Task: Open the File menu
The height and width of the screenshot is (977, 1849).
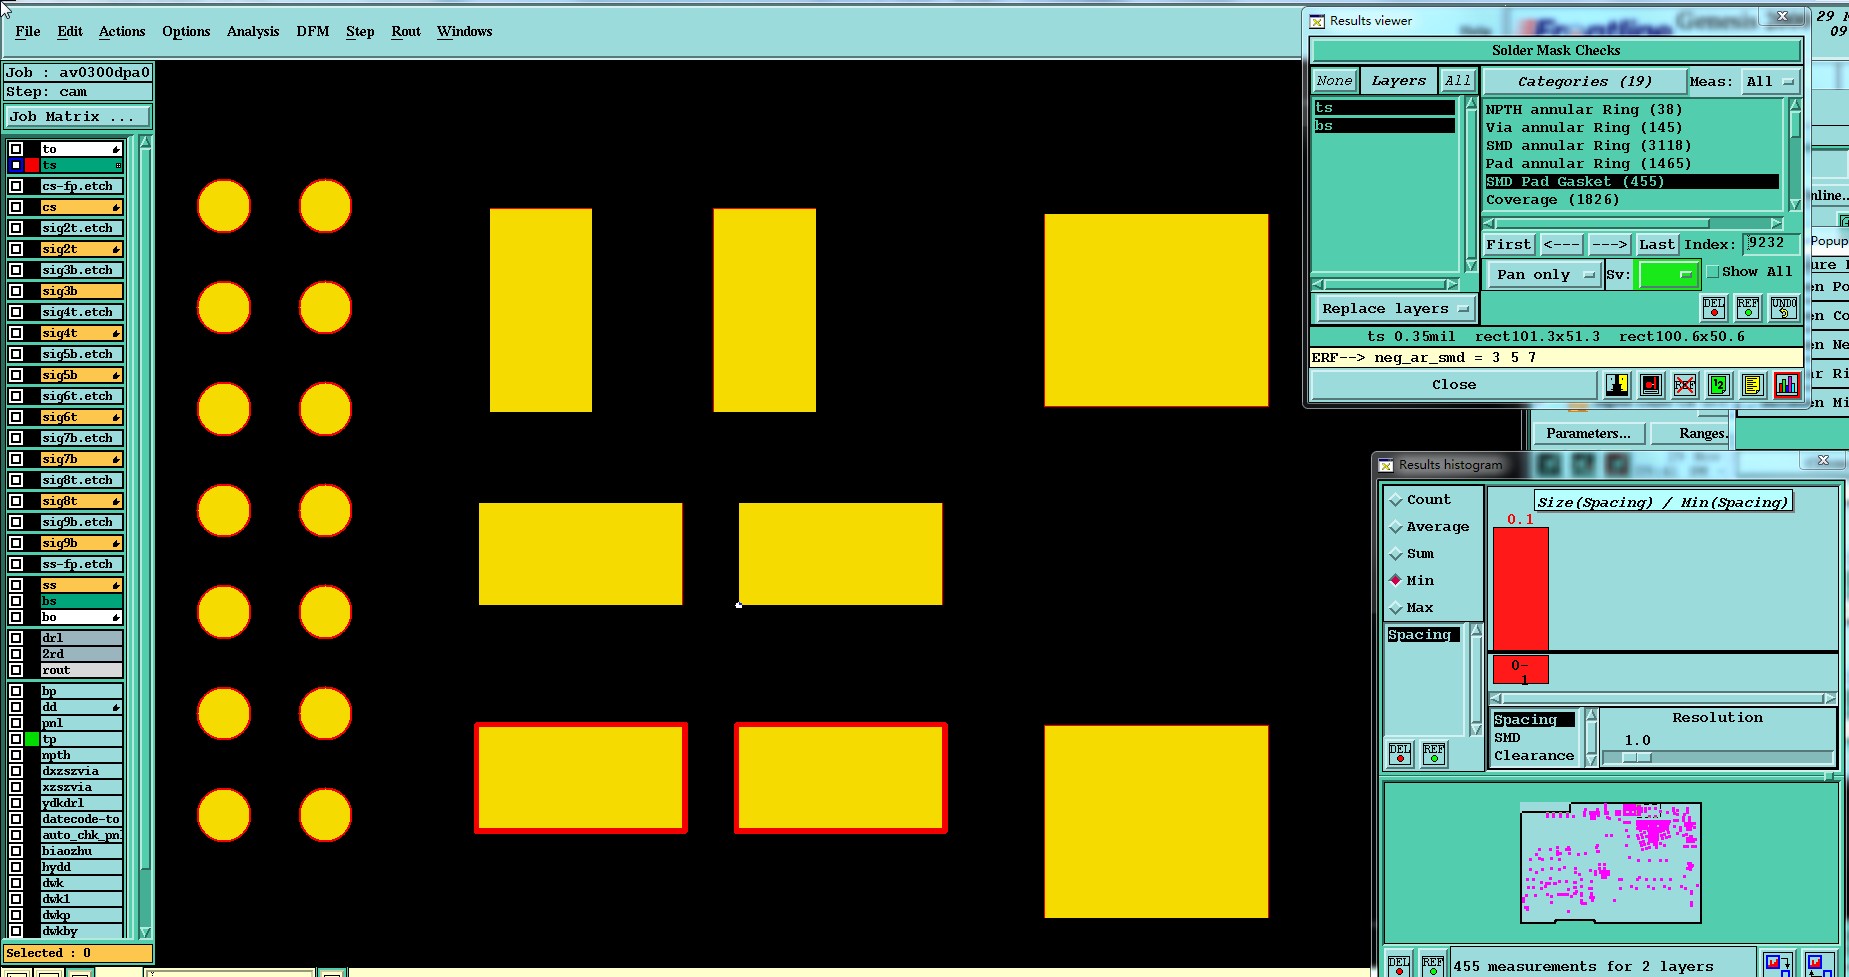Action: click(28, 32)
